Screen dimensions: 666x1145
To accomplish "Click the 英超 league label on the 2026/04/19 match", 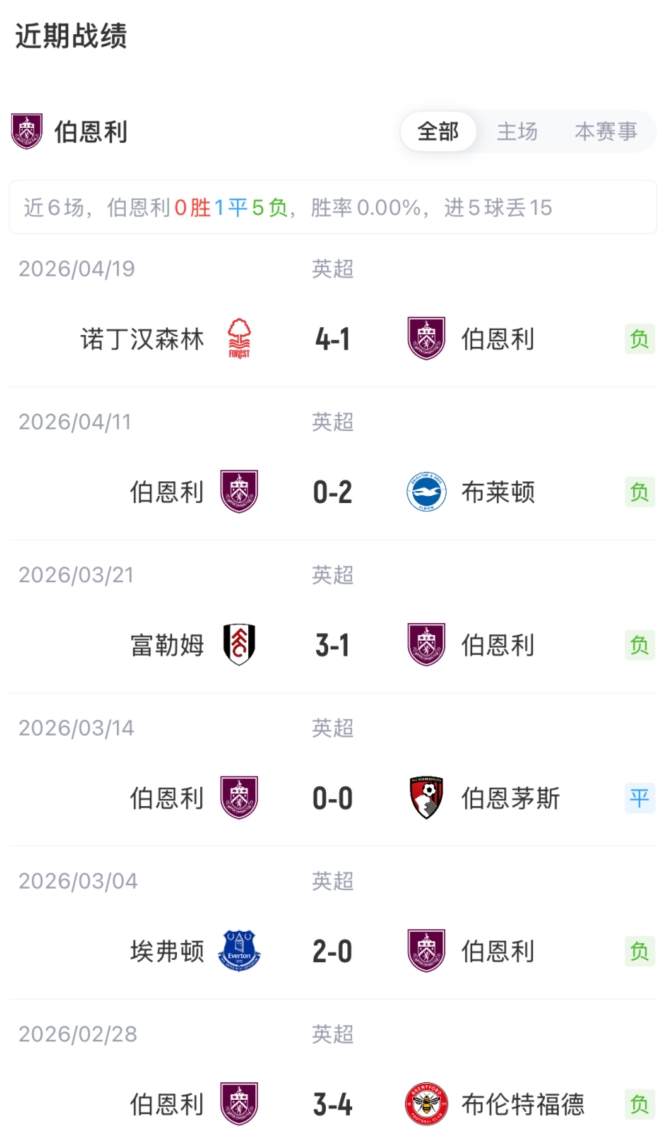I will [x=331, y=269].
